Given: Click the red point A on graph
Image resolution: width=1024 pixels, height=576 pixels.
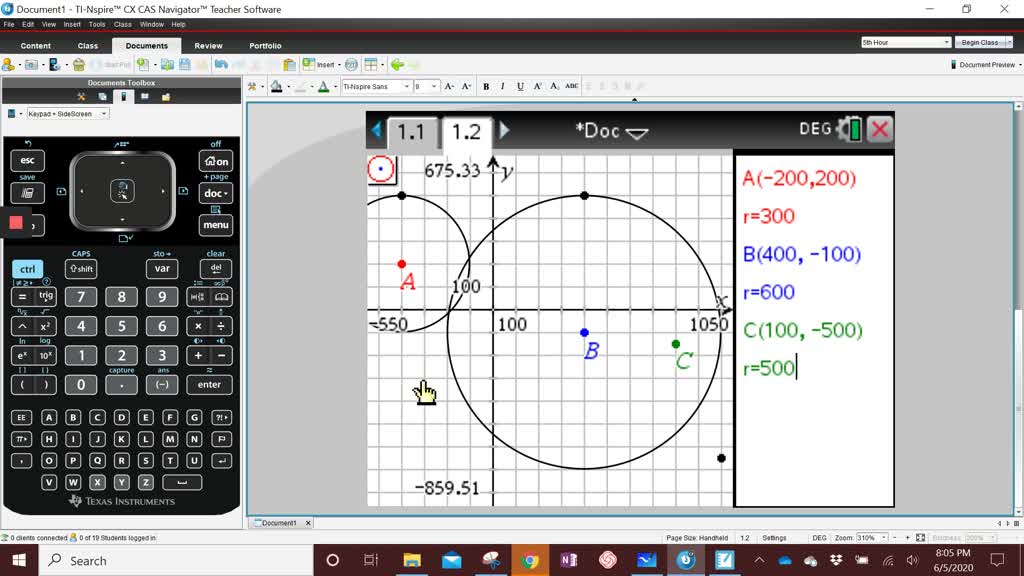Looking at the screenshot, I should (x=402, y=264).
